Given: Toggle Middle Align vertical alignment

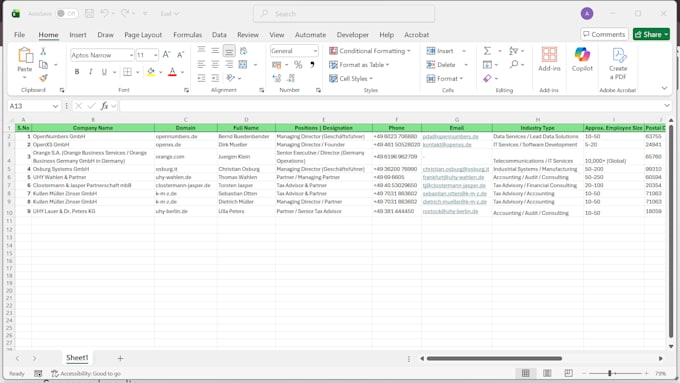Looking at the screenshot, I should coord(215,51).
